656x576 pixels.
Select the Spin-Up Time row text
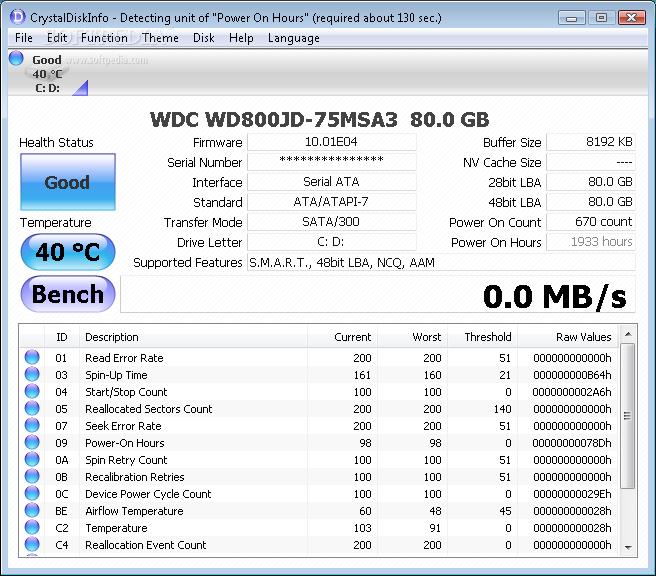pos(116,375)
